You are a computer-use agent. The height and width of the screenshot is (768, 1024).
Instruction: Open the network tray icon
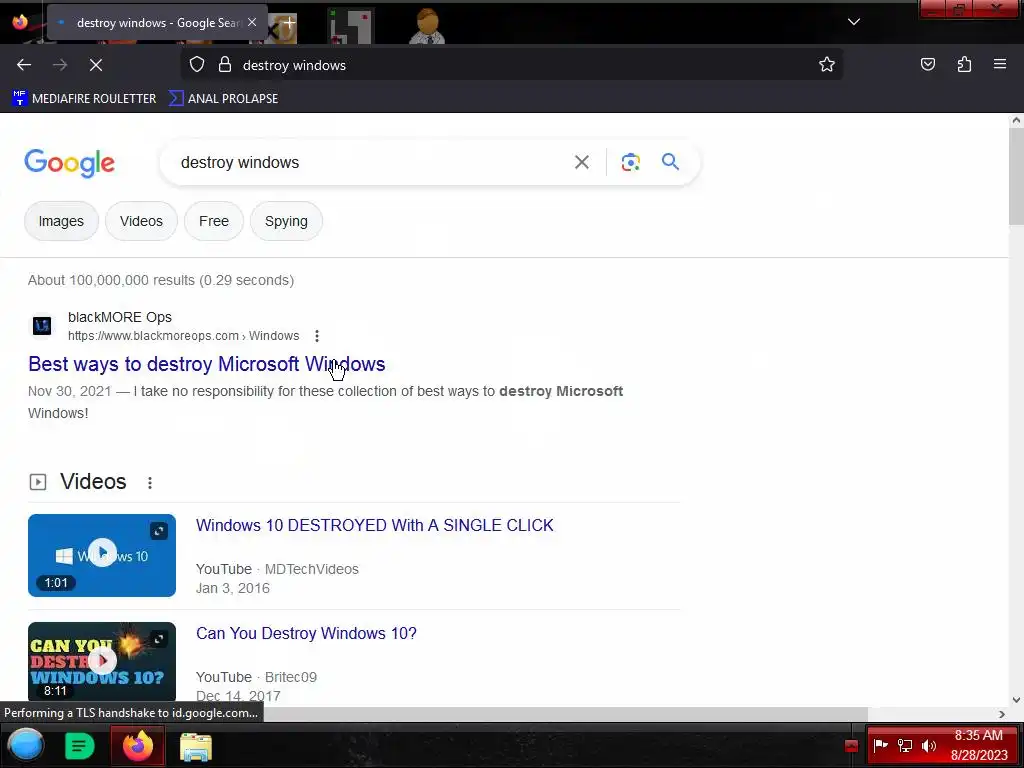tap(904, 745)
